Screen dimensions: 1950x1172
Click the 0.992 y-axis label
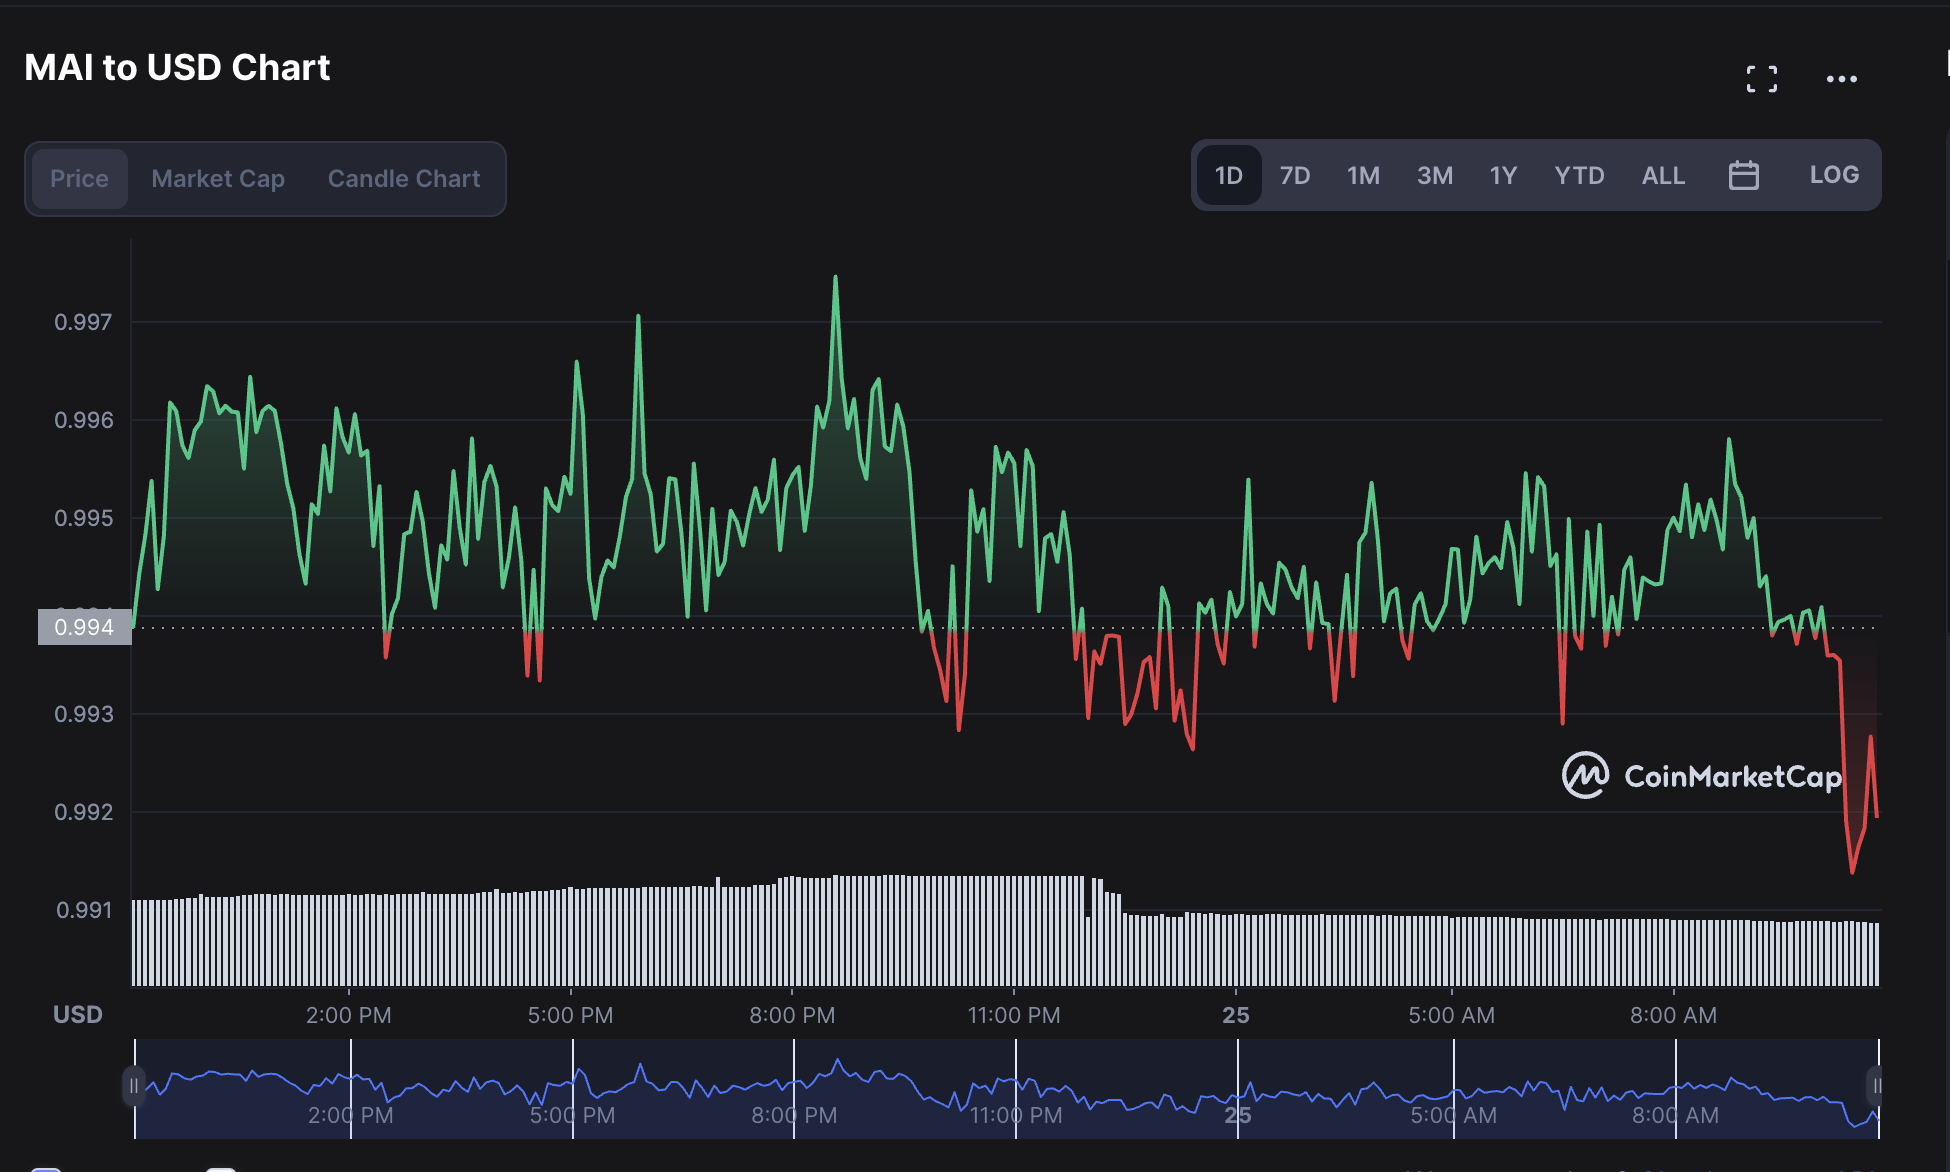coord(84,812)
